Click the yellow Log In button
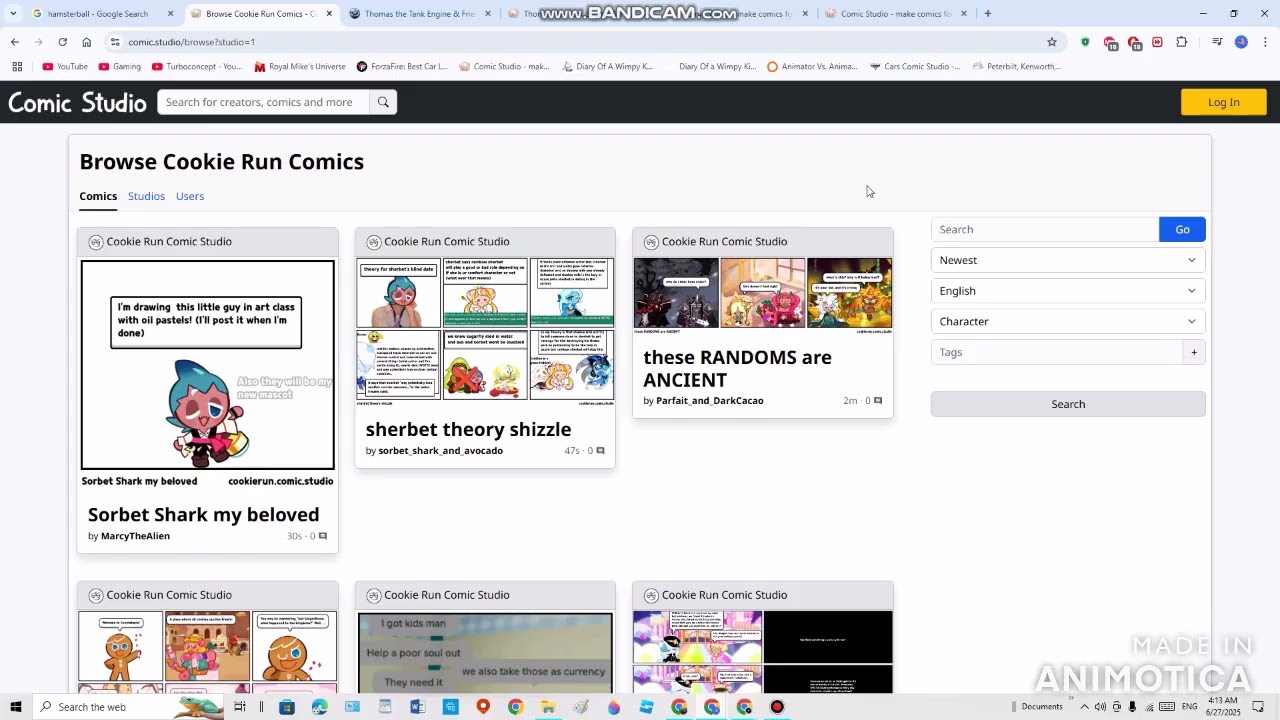The height and width of the screenshot is (720, 1280). click(x=1223, y=102)
